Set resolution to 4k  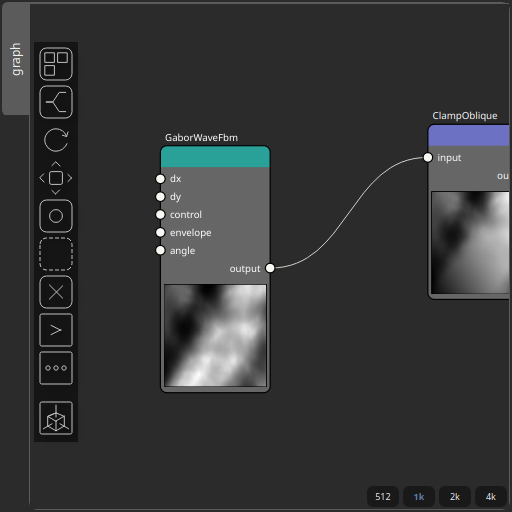click(x=491, y=497)
